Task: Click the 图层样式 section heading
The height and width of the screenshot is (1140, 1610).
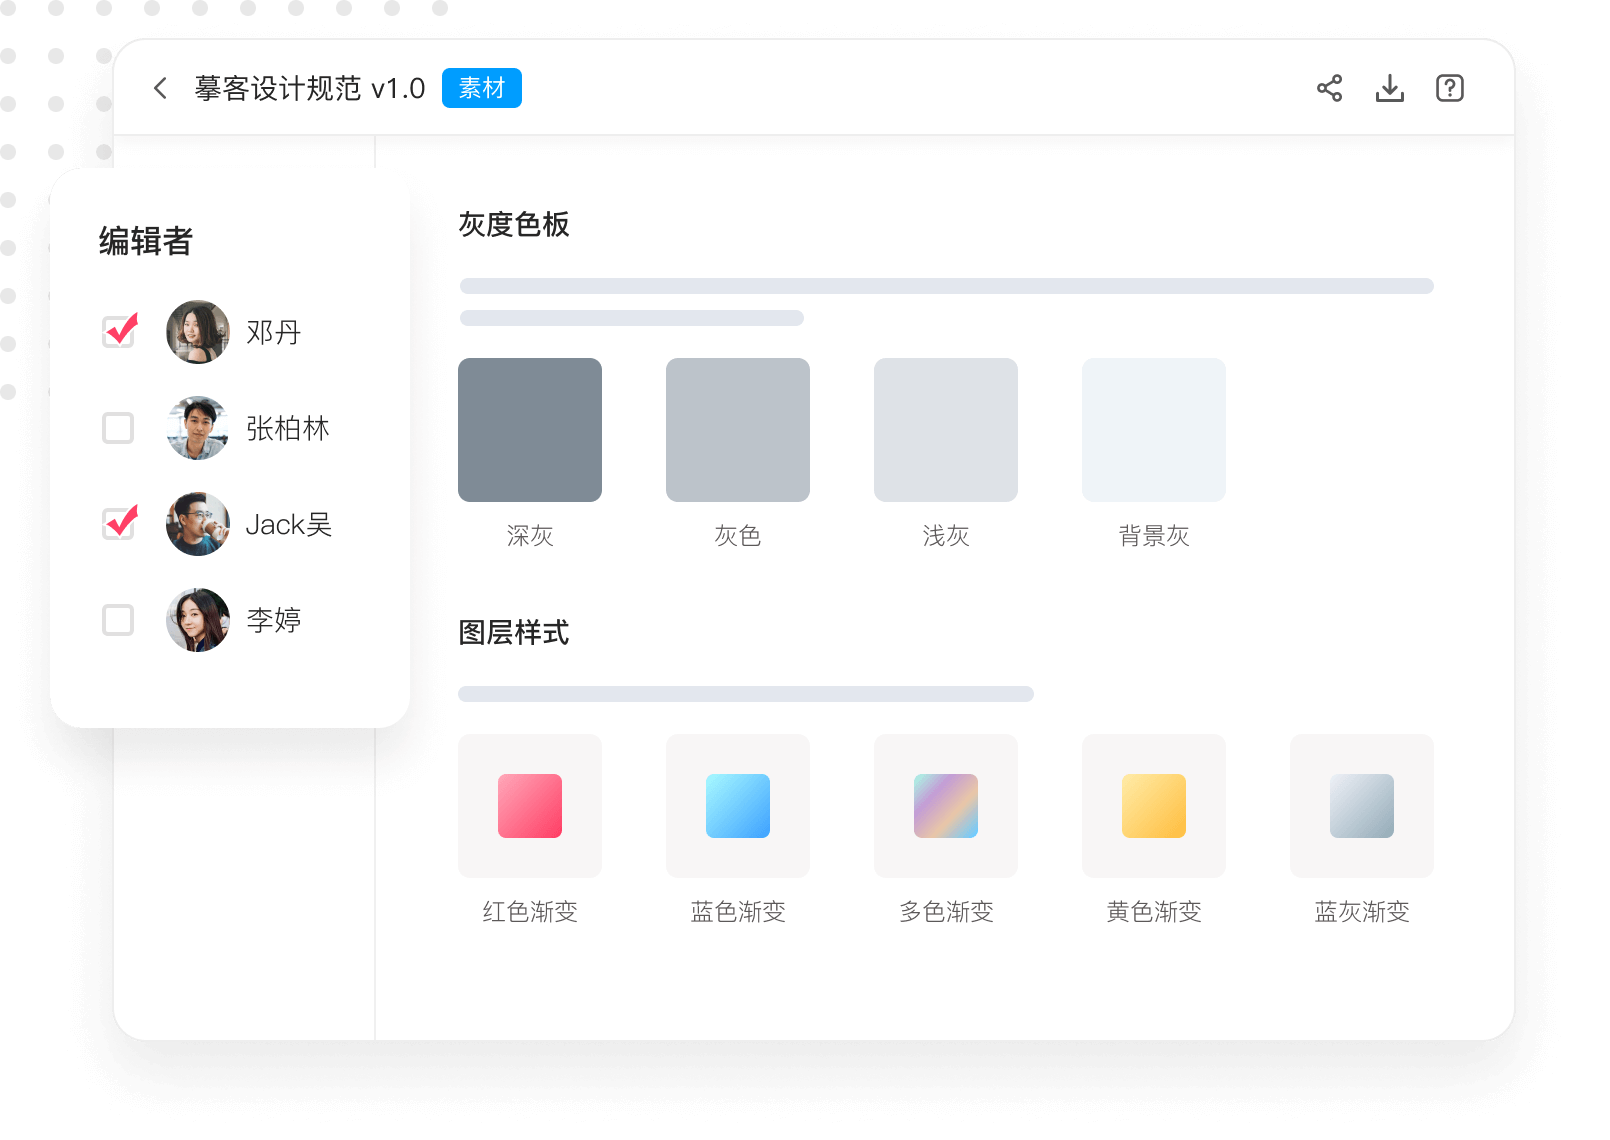Action: [514, 632]
